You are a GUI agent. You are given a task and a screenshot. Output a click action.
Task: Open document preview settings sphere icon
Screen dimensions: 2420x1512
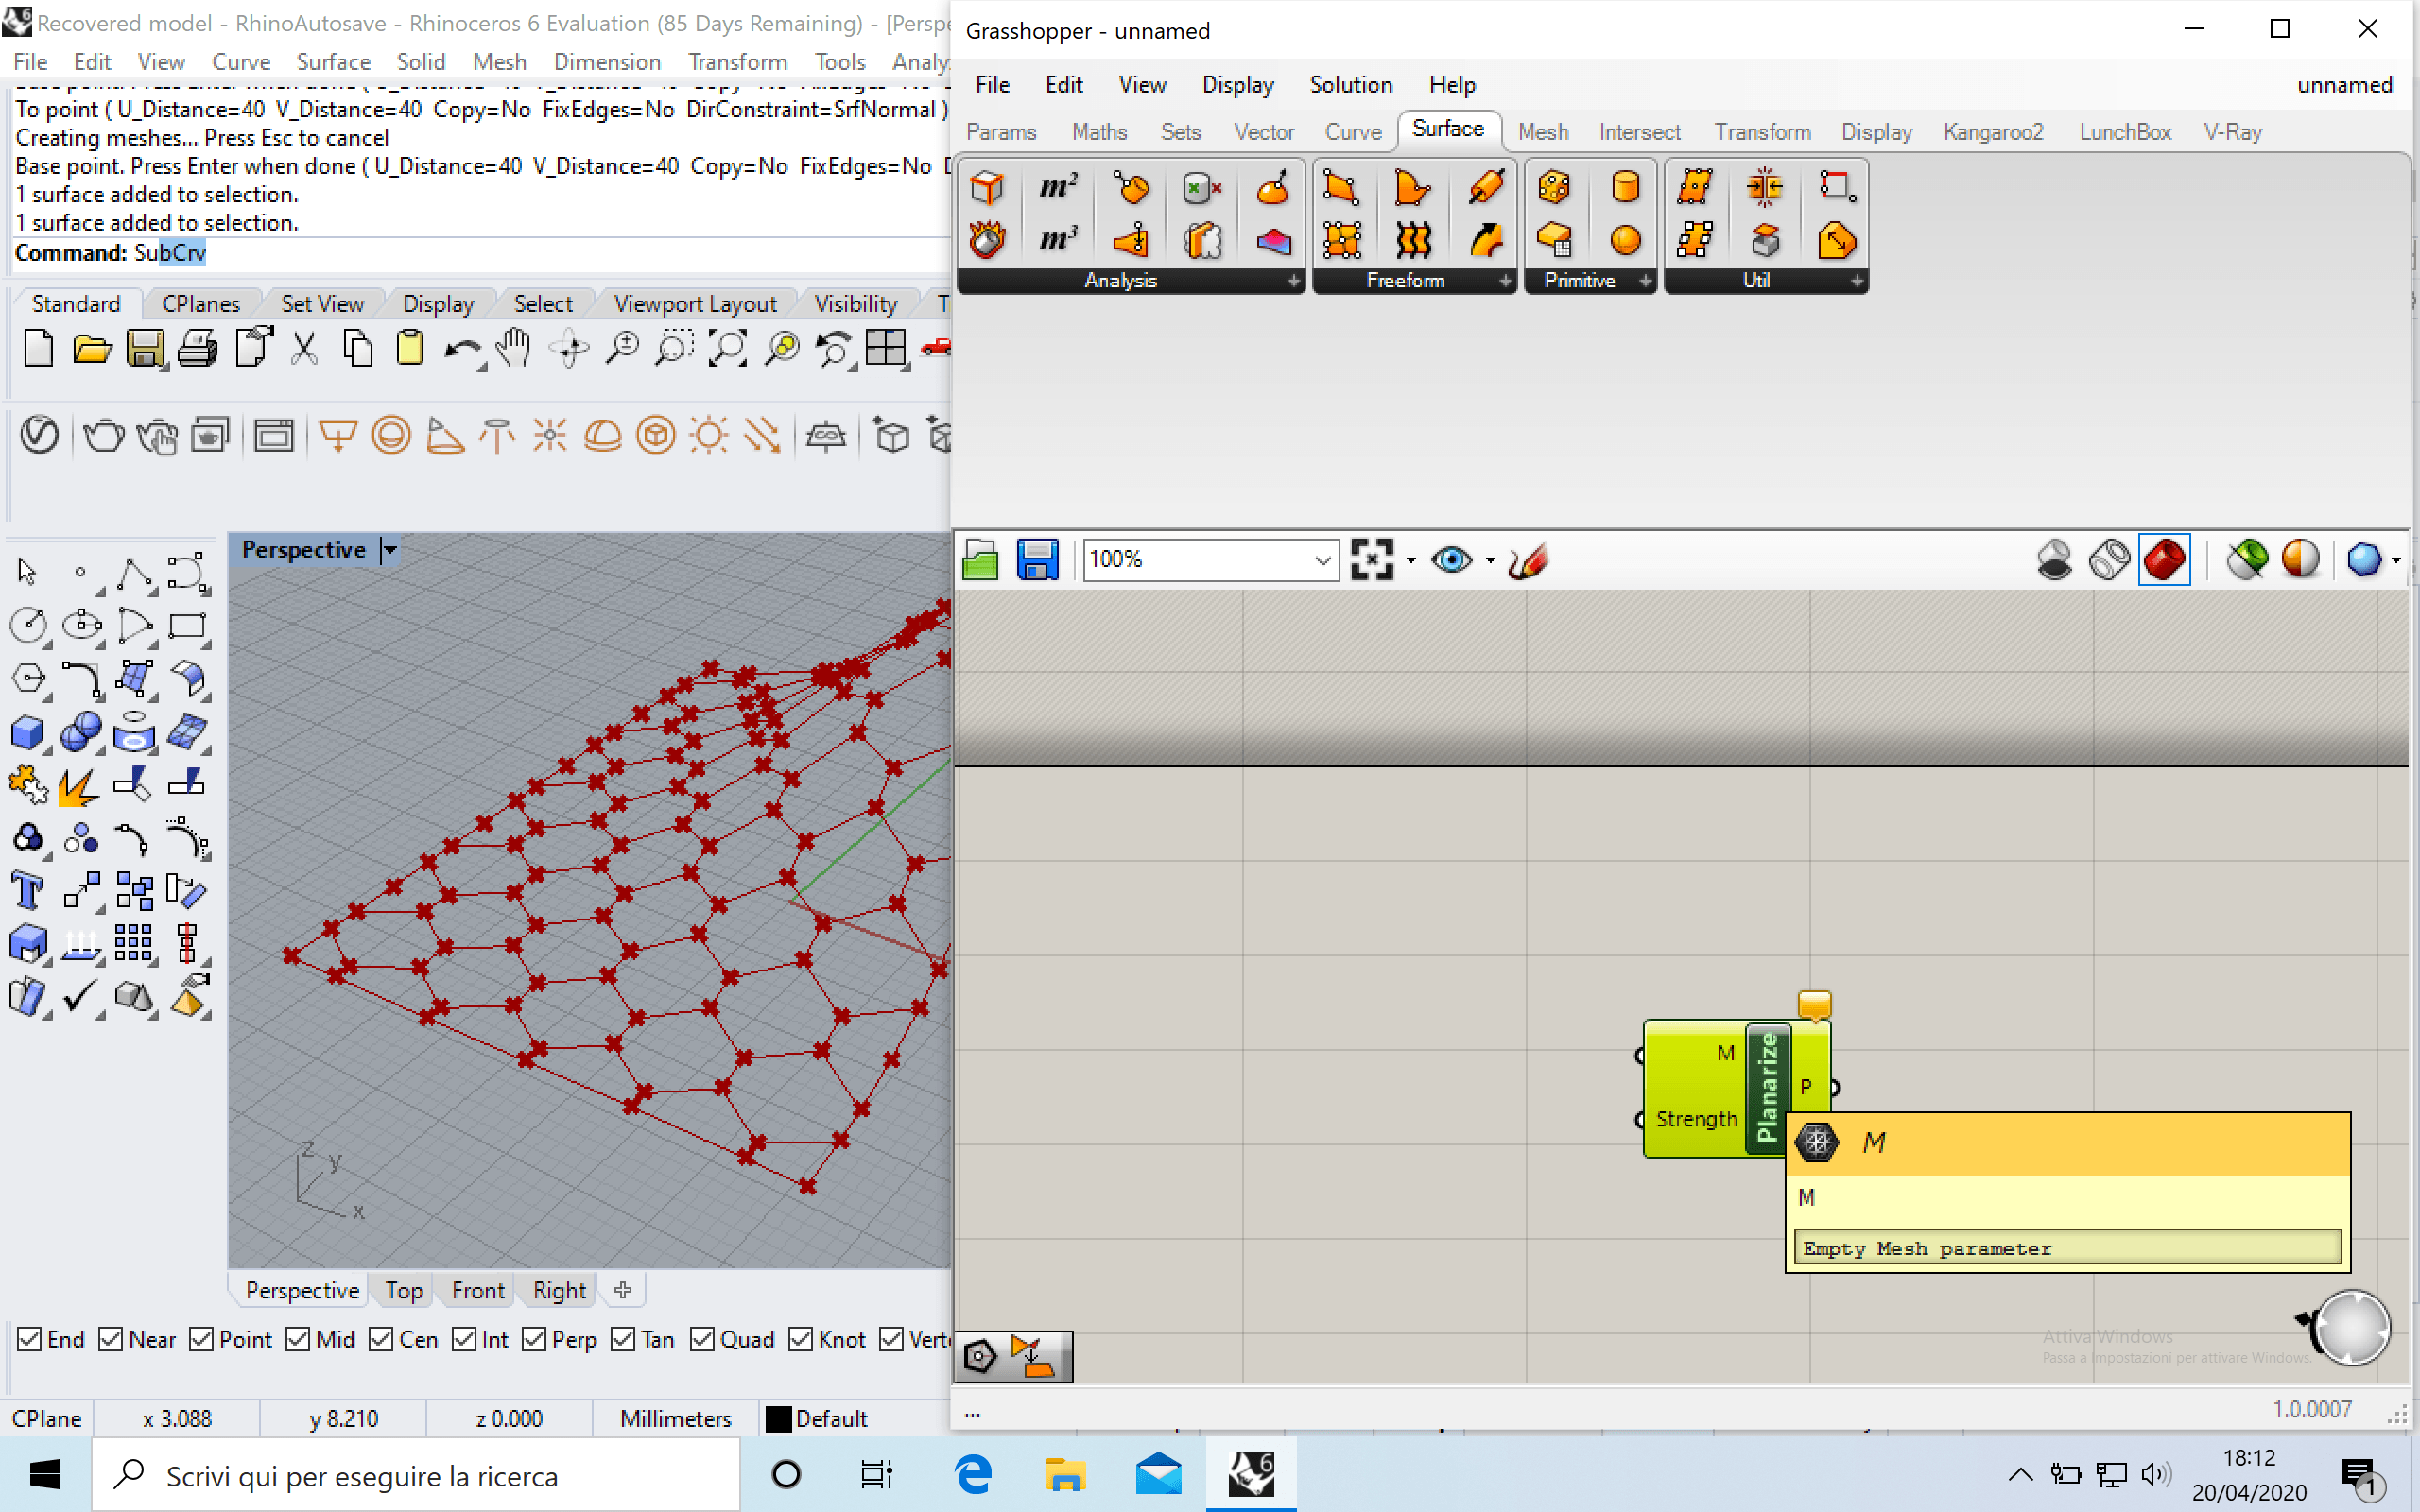pyautogui.click(x=2300, y=559)
